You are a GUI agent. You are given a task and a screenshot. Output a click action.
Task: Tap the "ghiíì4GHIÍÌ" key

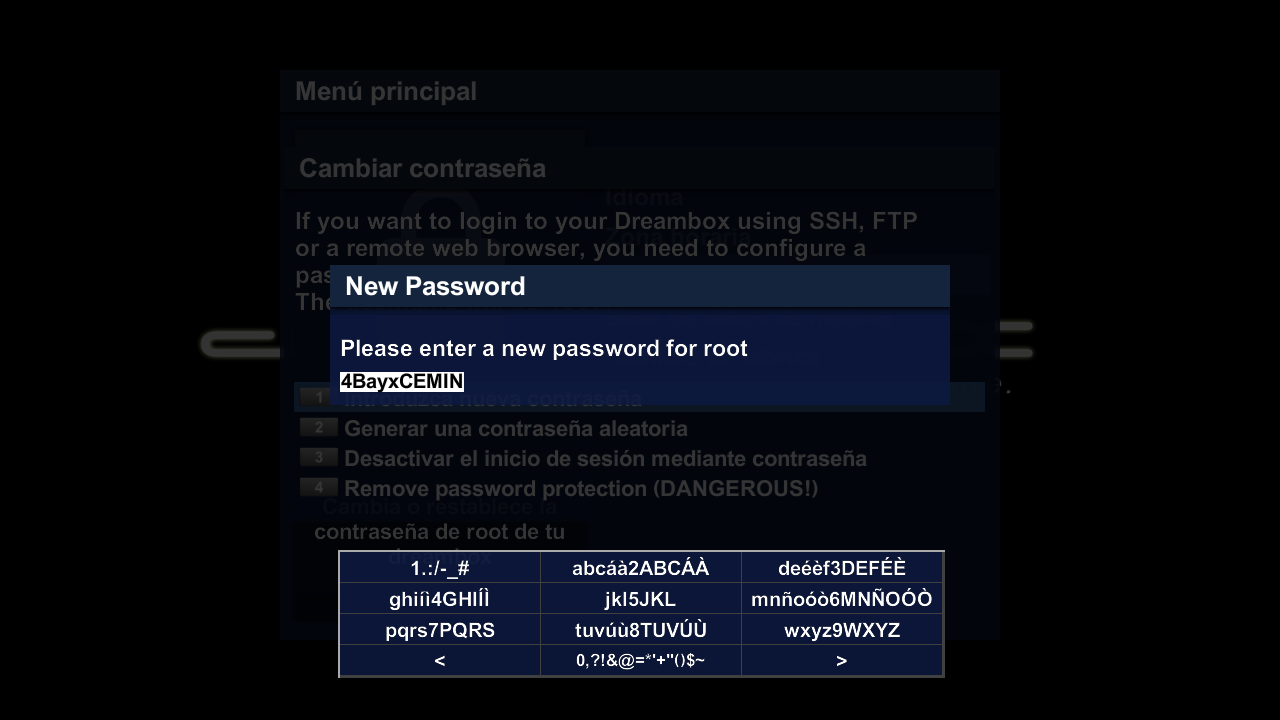pos(440,599)
